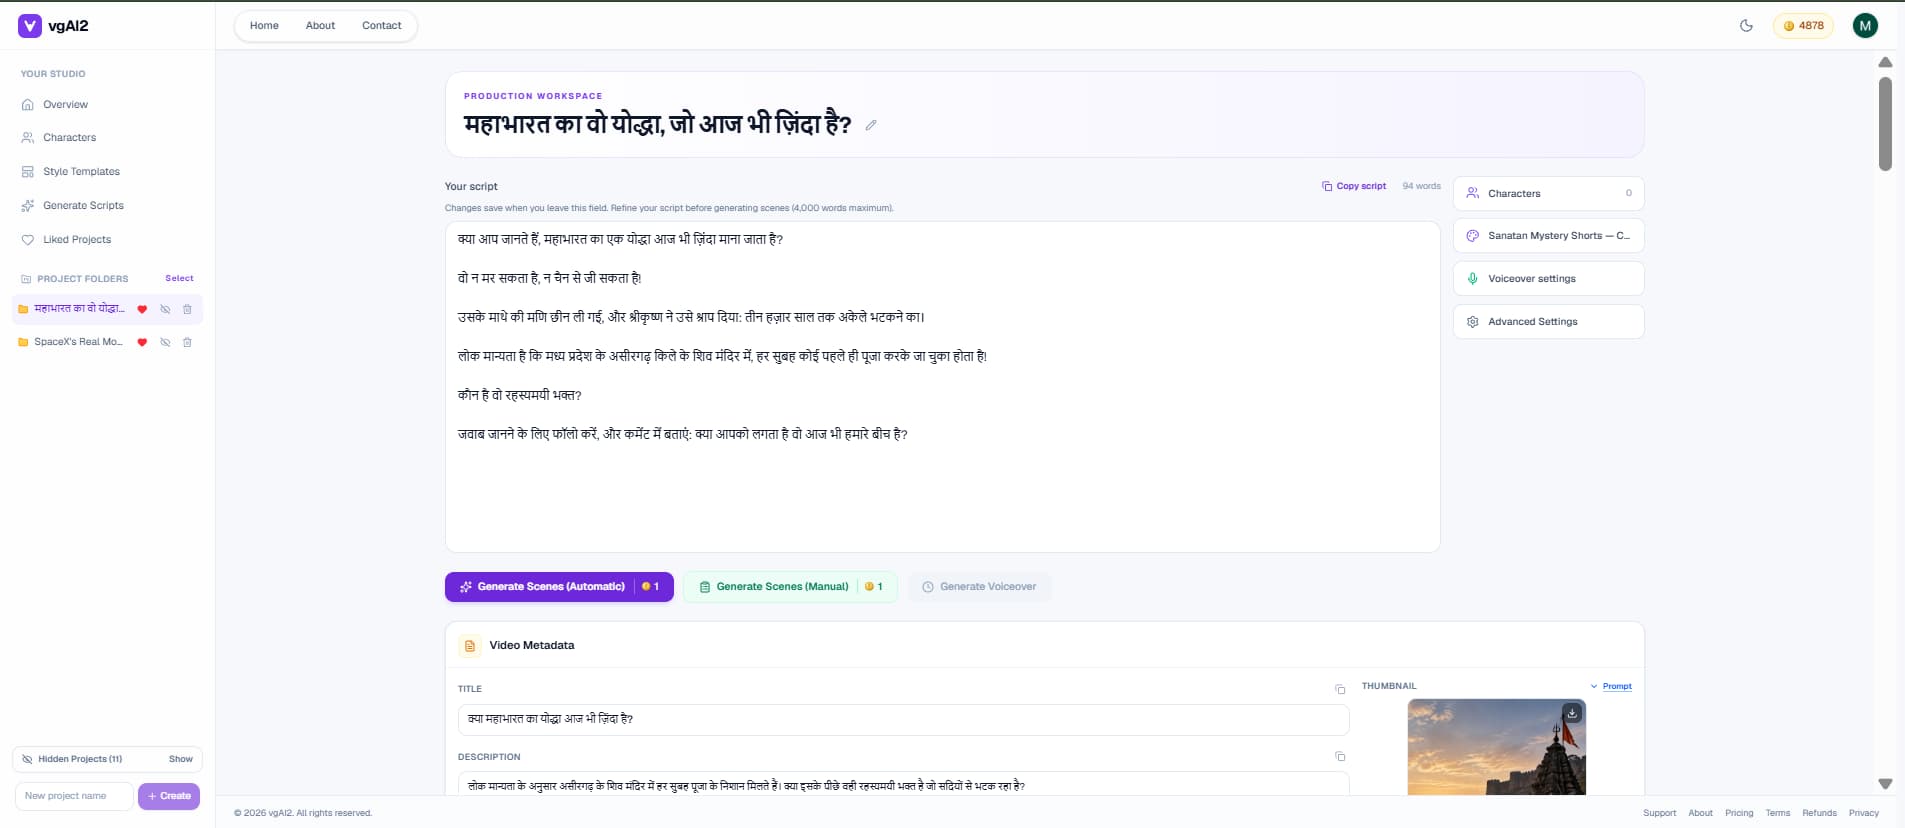This screenshot has height=828, width=1905.
Task: Copy the description with copy icon
Action: coord(1340,757)
